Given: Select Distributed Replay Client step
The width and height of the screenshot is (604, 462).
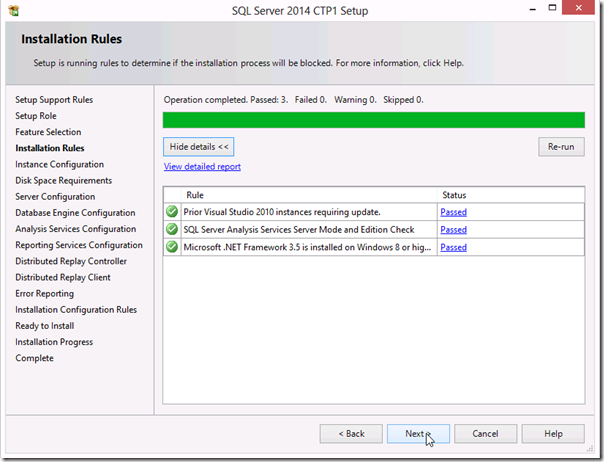Looking at the screenshot, I should [63, 278].
